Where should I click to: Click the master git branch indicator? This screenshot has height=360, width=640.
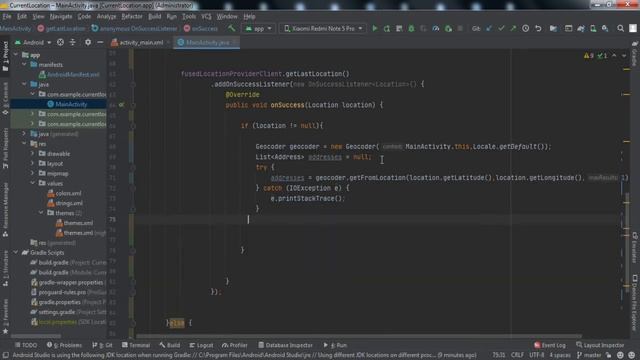click(x=589, y=355)
